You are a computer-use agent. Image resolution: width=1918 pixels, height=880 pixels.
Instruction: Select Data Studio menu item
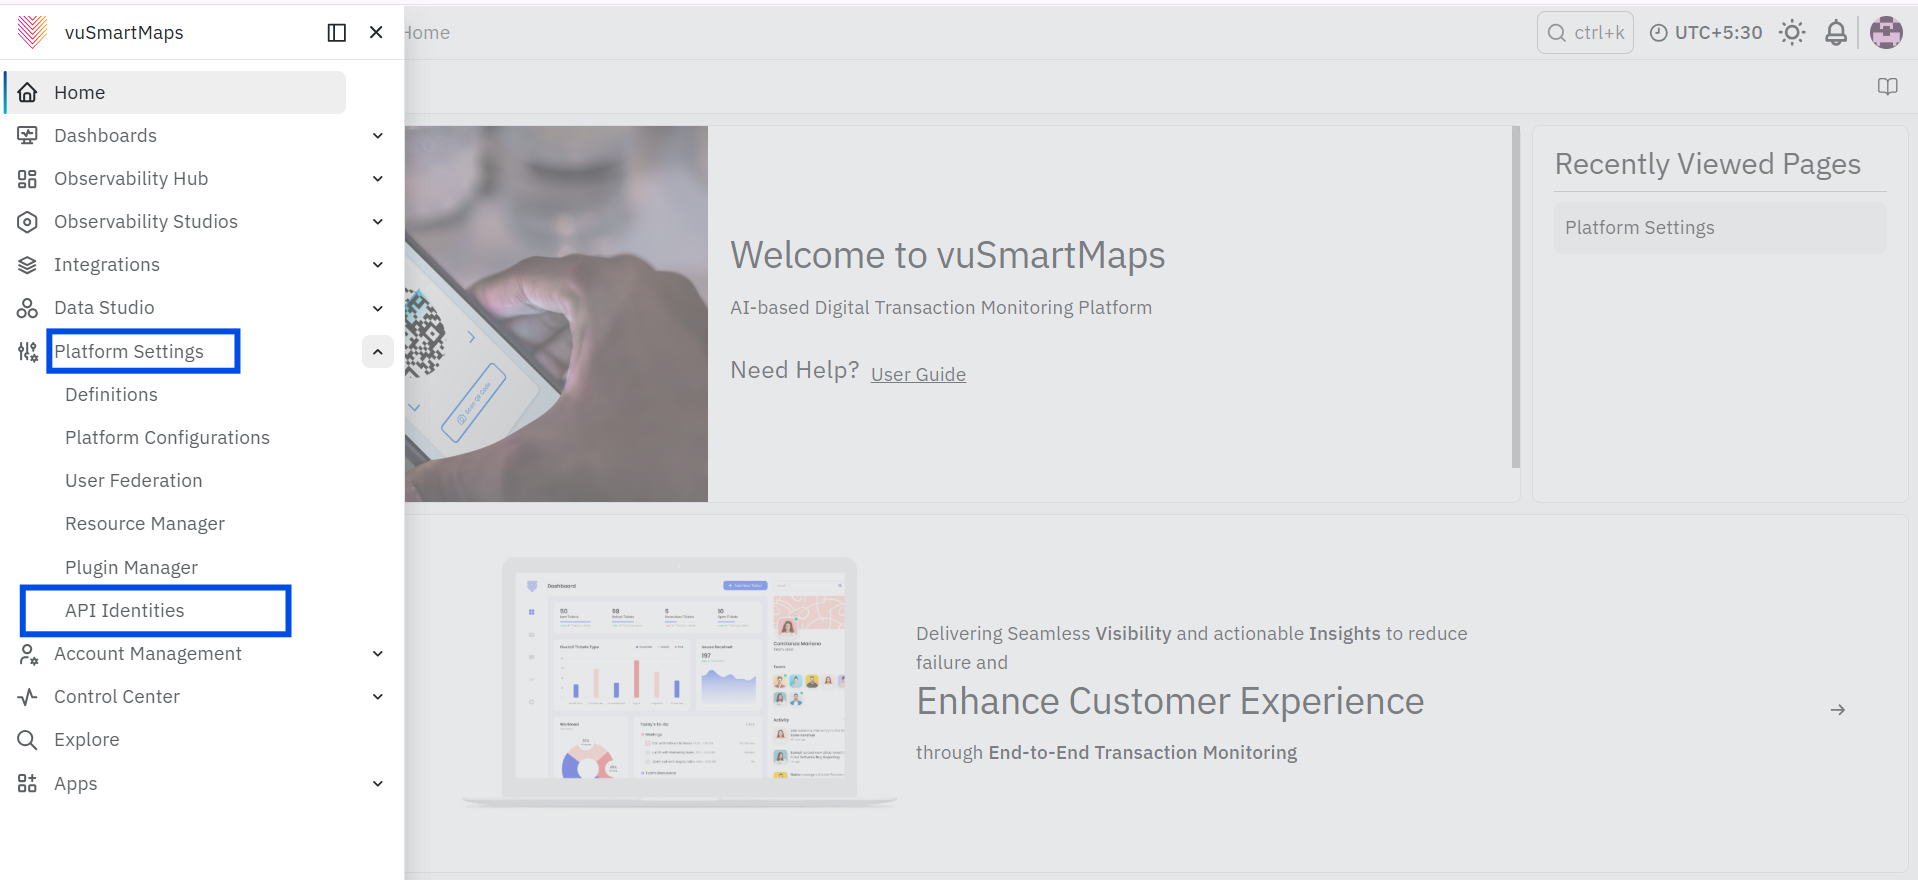point(104,308)
